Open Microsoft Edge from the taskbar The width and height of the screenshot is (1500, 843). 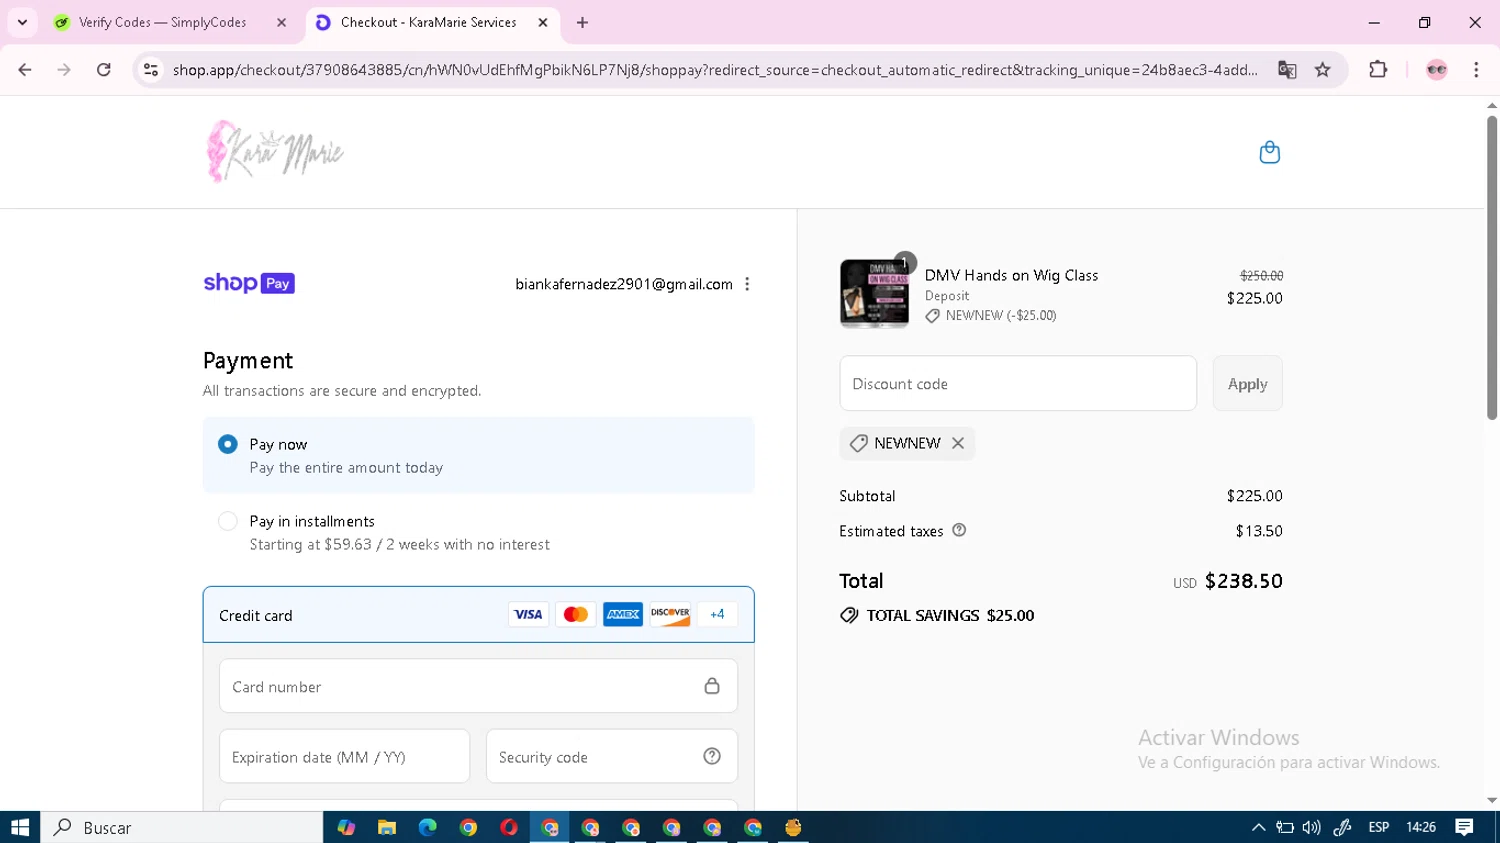point(428,827)
